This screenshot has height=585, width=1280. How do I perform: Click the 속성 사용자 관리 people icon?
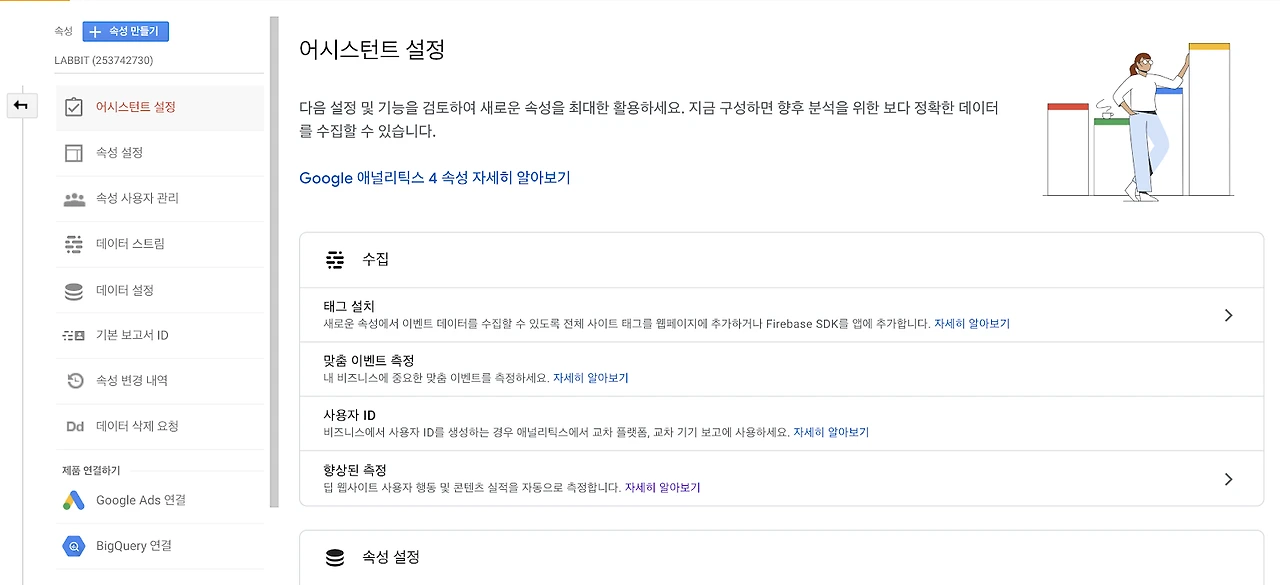[74, 199]
